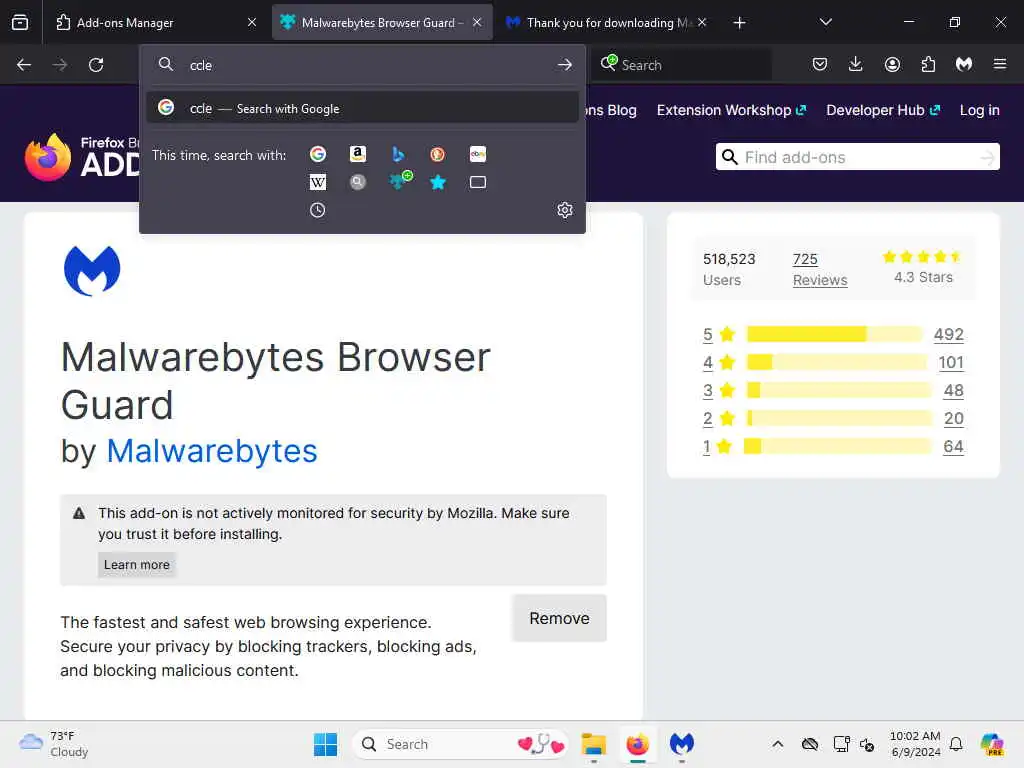Screen dimensions: 1024x768
Task: Click the address bar with 'ccle' text
Action: tap(362, 65)
